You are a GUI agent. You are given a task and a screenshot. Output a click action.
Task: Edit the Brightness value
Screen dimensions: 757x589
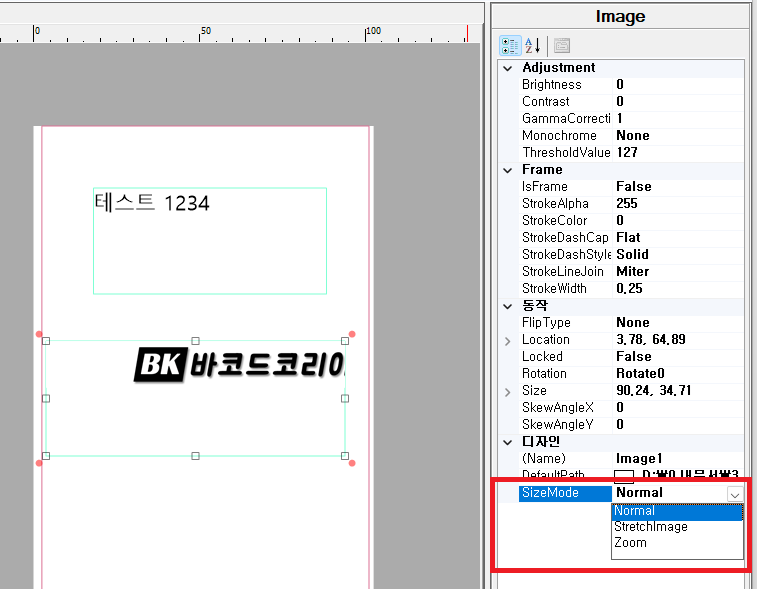(678, 85)
